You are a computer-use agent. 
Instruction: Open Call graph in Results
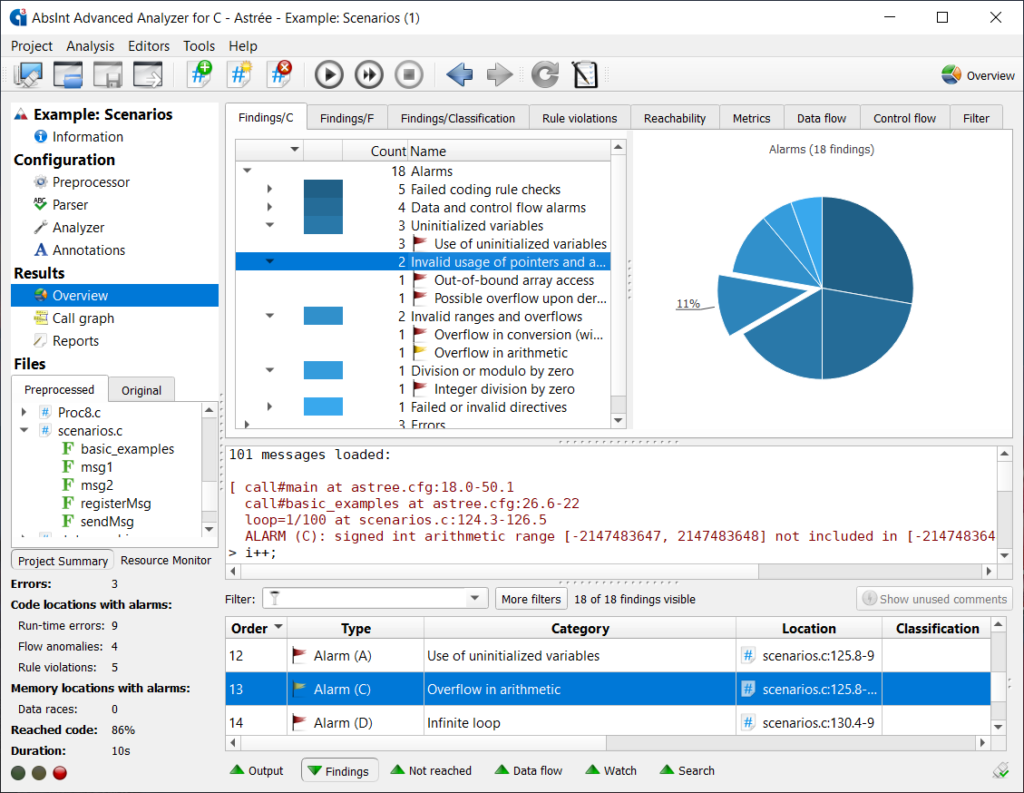coord(83,318)
